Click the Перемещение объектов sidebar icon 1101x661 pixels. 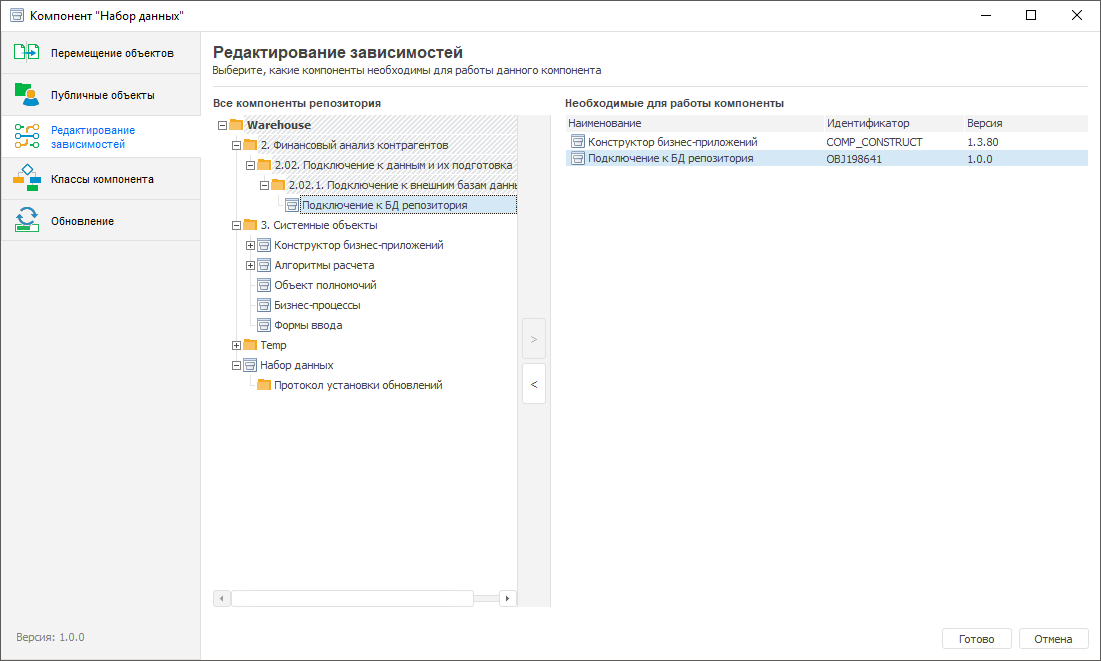[x=27, y=53]
